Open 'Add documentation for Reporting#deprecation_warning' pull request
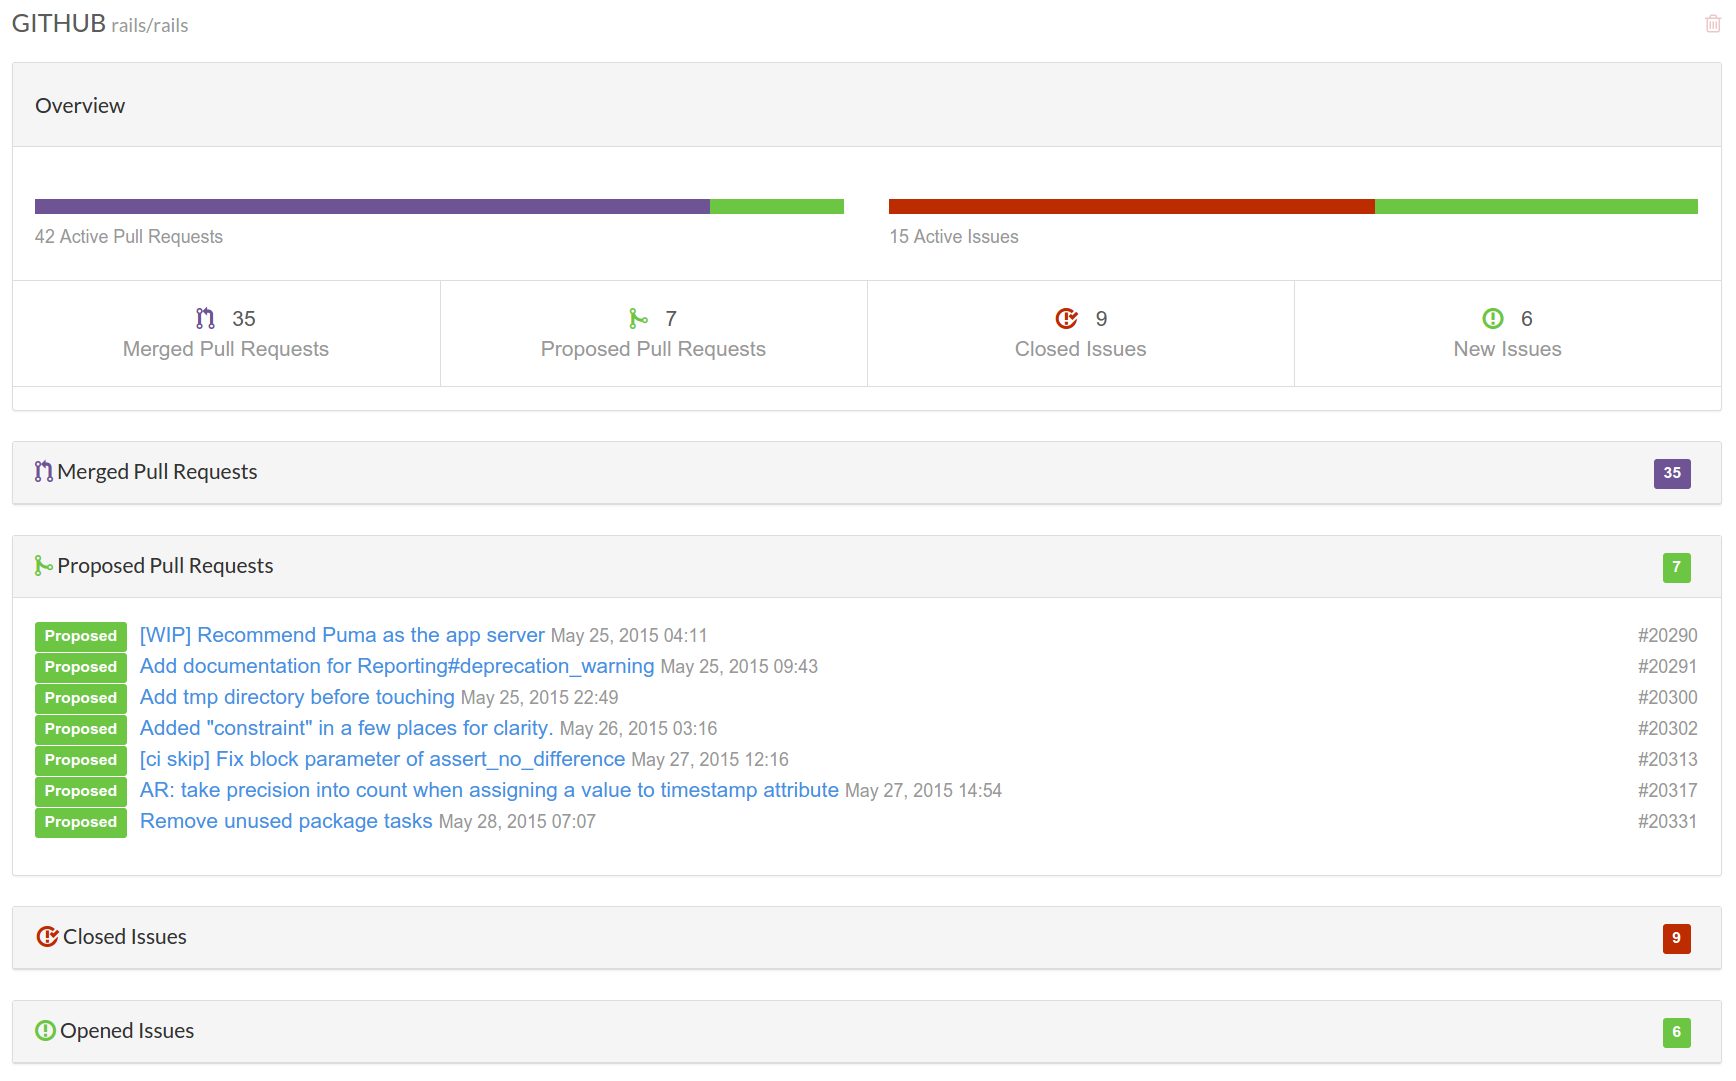The height and width of the screenshot is (1081, 1736). (x=397, y=666)
